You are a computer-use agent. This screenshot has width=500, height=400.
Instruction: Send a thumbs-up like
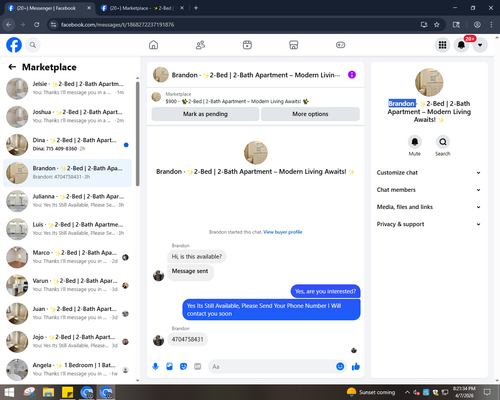(356, 367)
